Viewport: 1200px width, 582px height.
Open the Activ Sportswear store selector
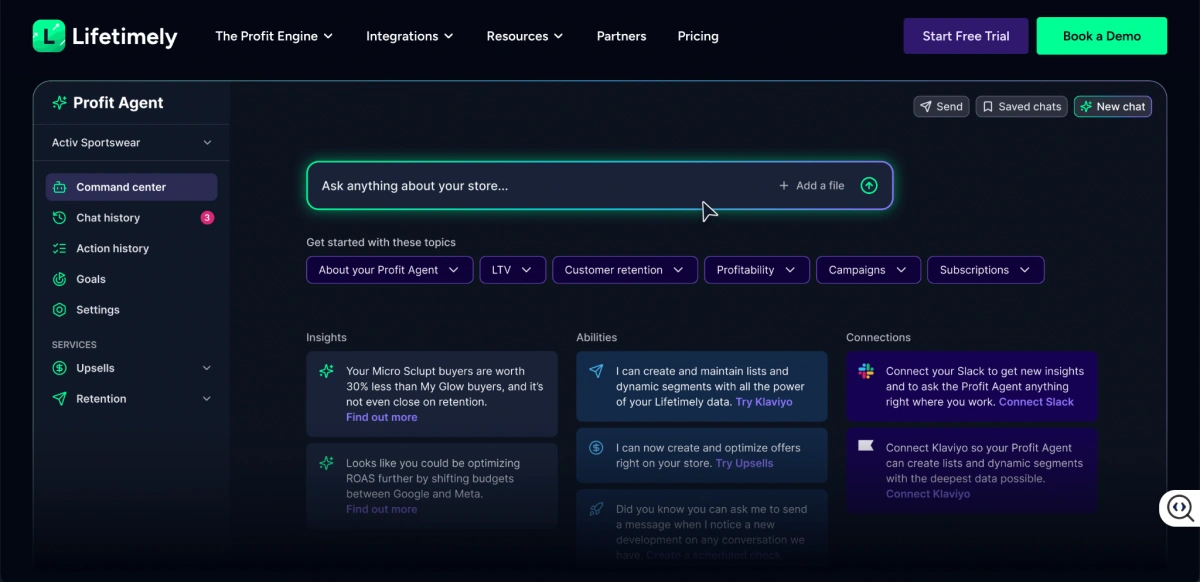click(x=132, y=143)
